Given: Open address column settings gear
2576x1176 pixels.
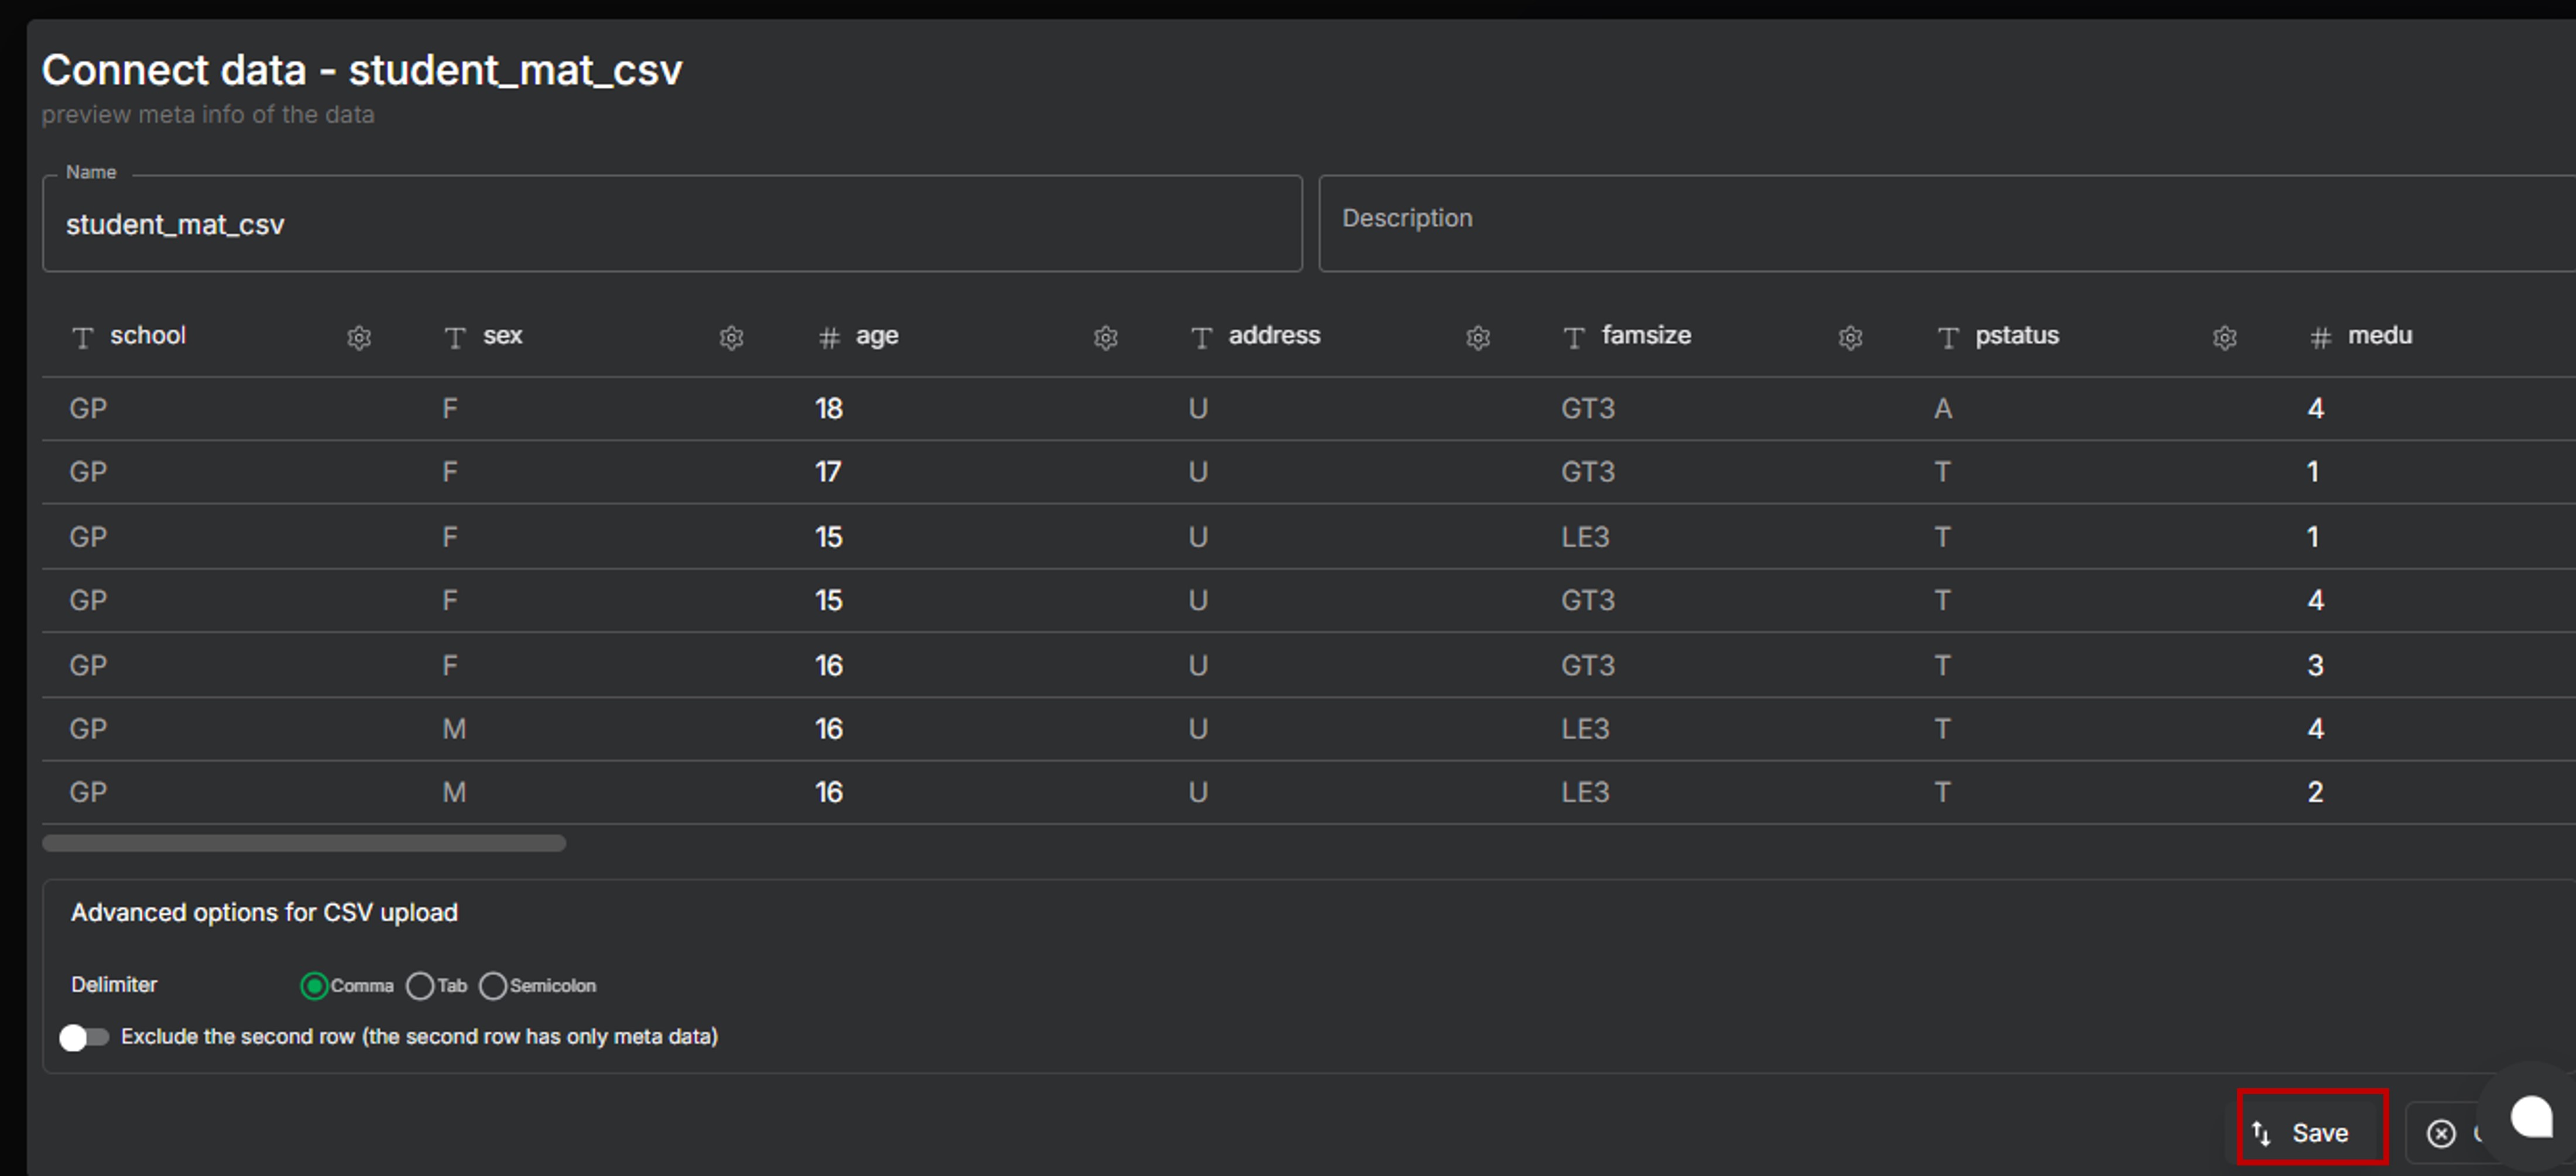Looking at the screenshot, I should [1478, 338].
